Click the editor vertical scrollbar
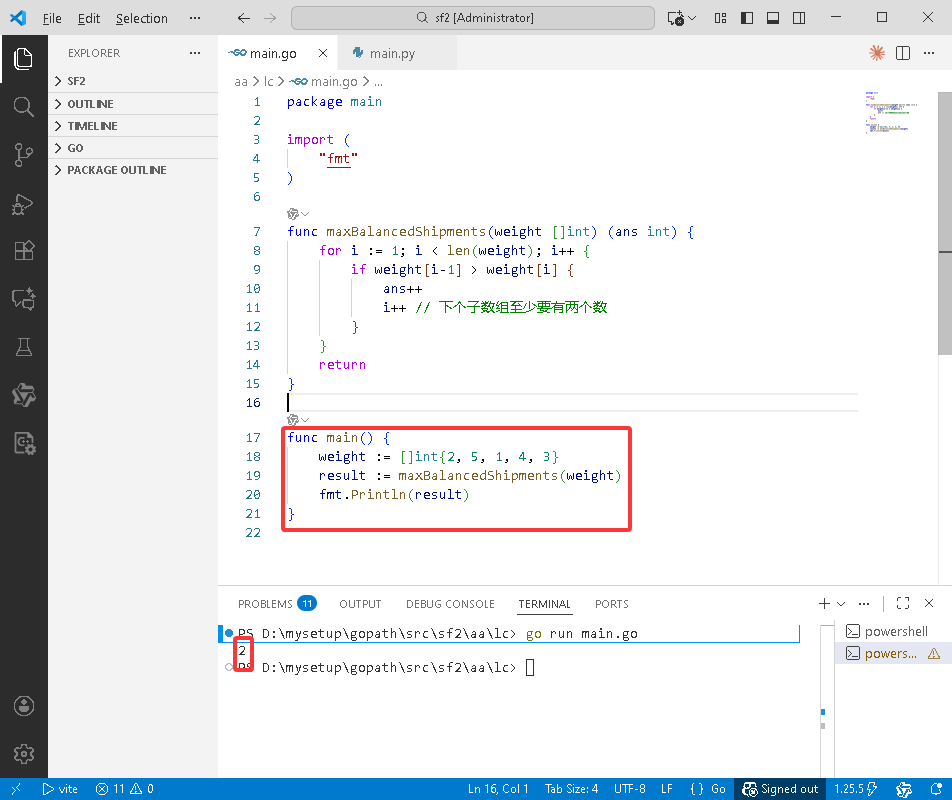The image size is (952, 800). click(x=945, y=223)
